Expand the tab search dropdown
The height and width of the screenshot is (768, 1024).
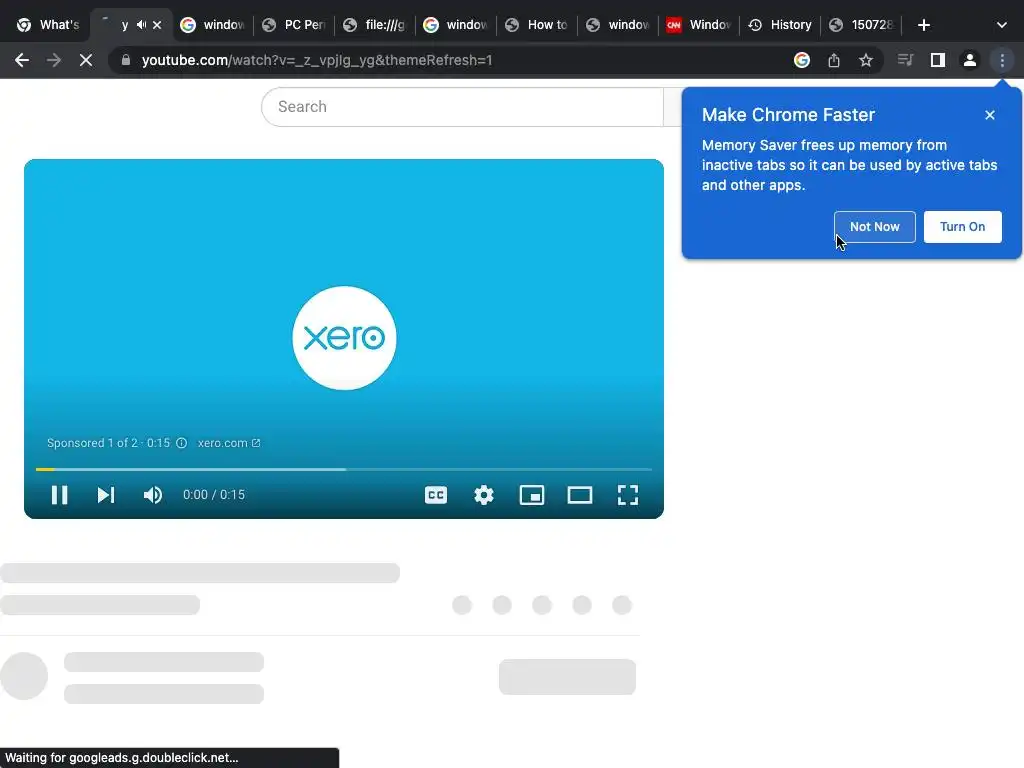1002,25
